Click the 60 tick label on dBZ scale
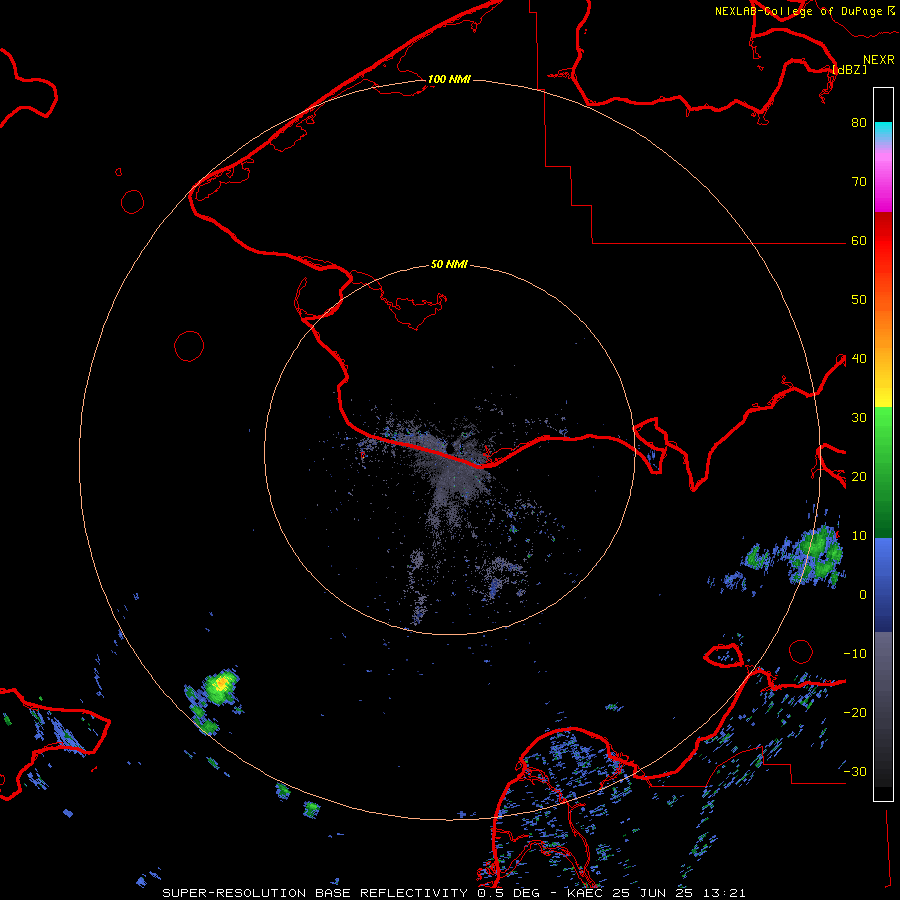This screenshot has width=900, height=900. pos(859,241)
